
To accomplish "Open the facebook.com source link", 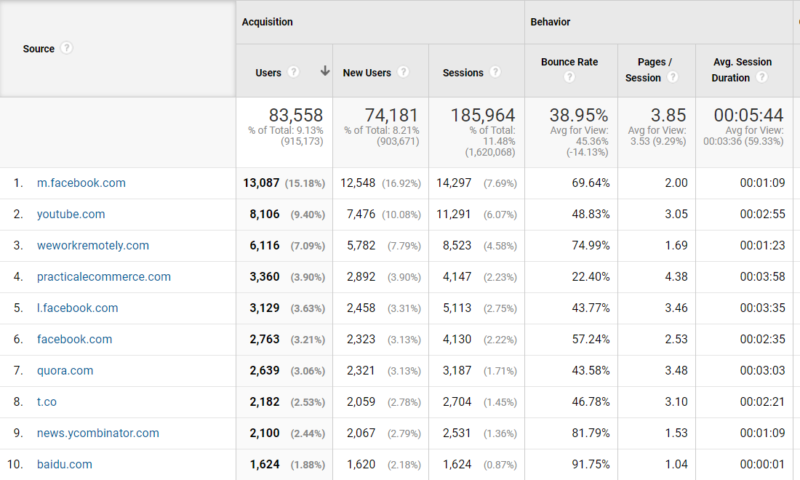I will 74,339.
